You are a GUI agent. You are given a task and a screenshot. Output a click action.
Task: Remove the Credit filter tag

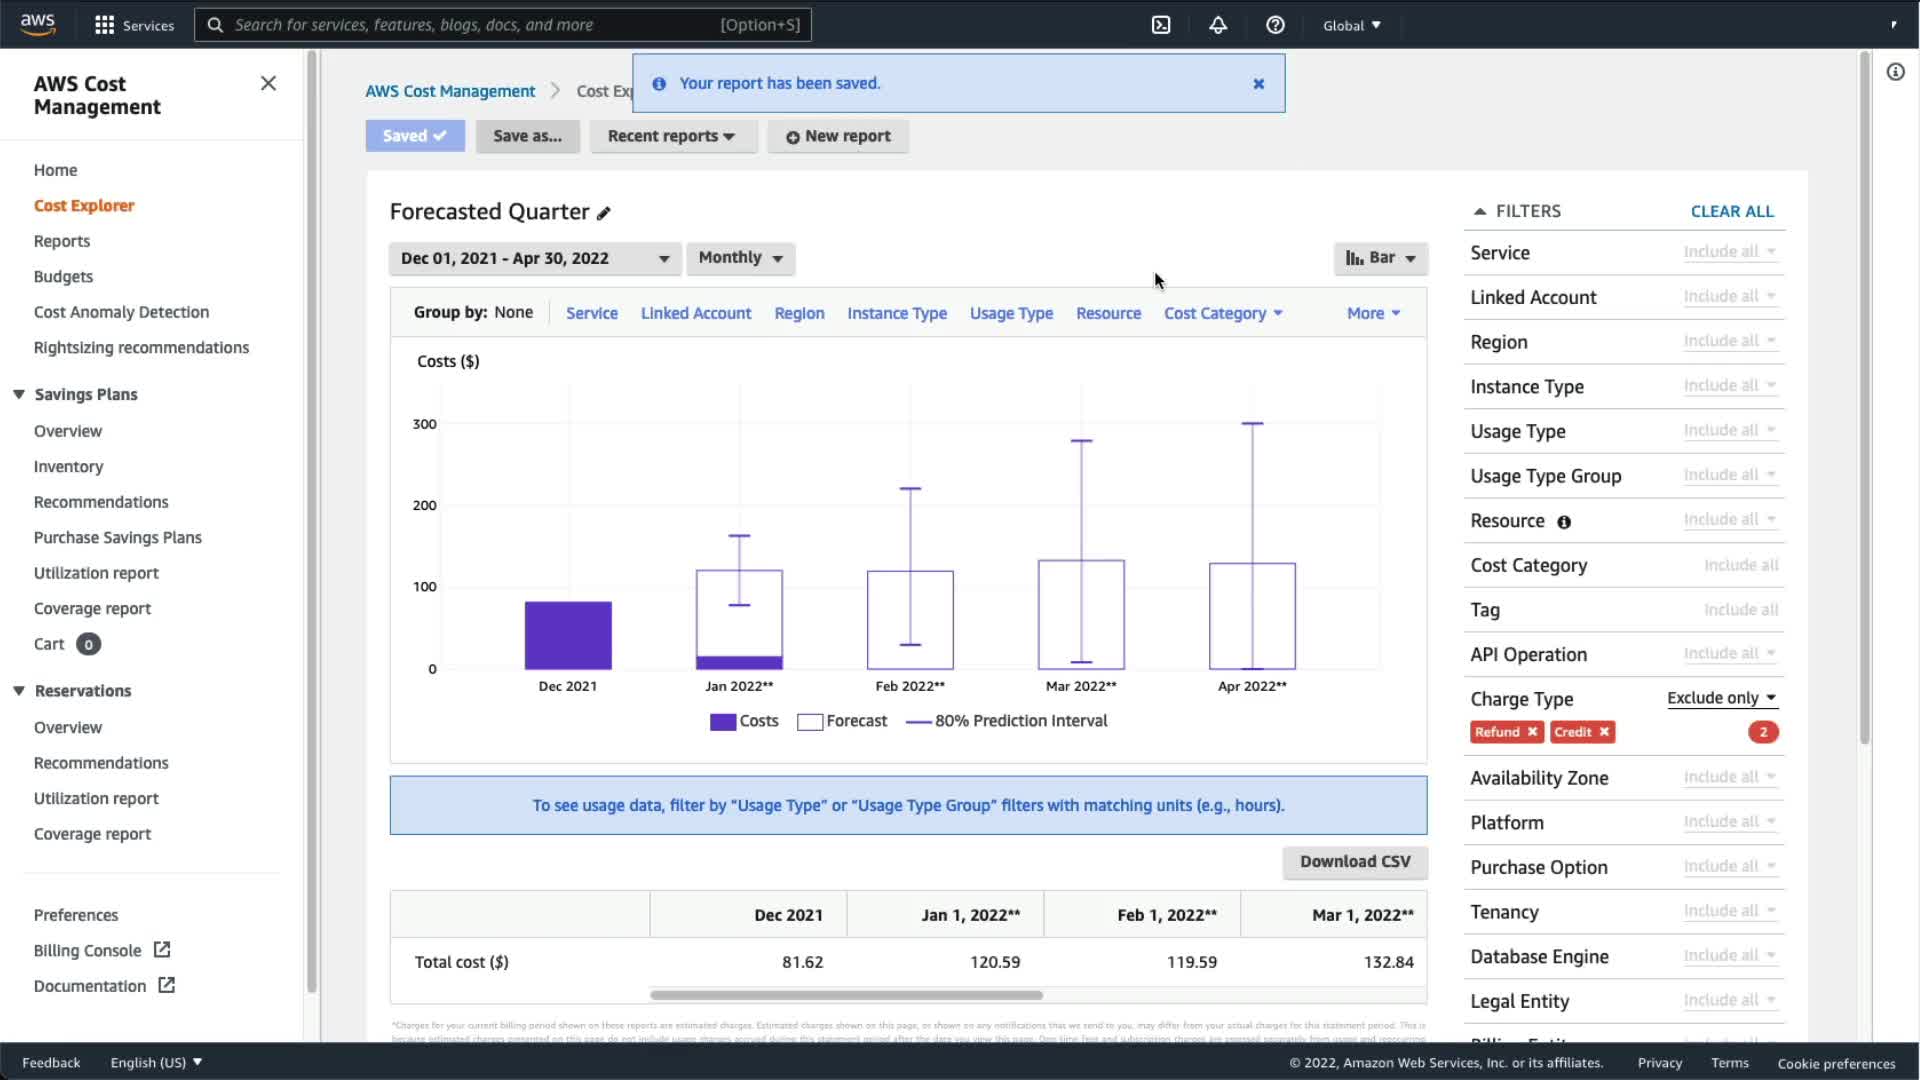[x=1604, y=732]
